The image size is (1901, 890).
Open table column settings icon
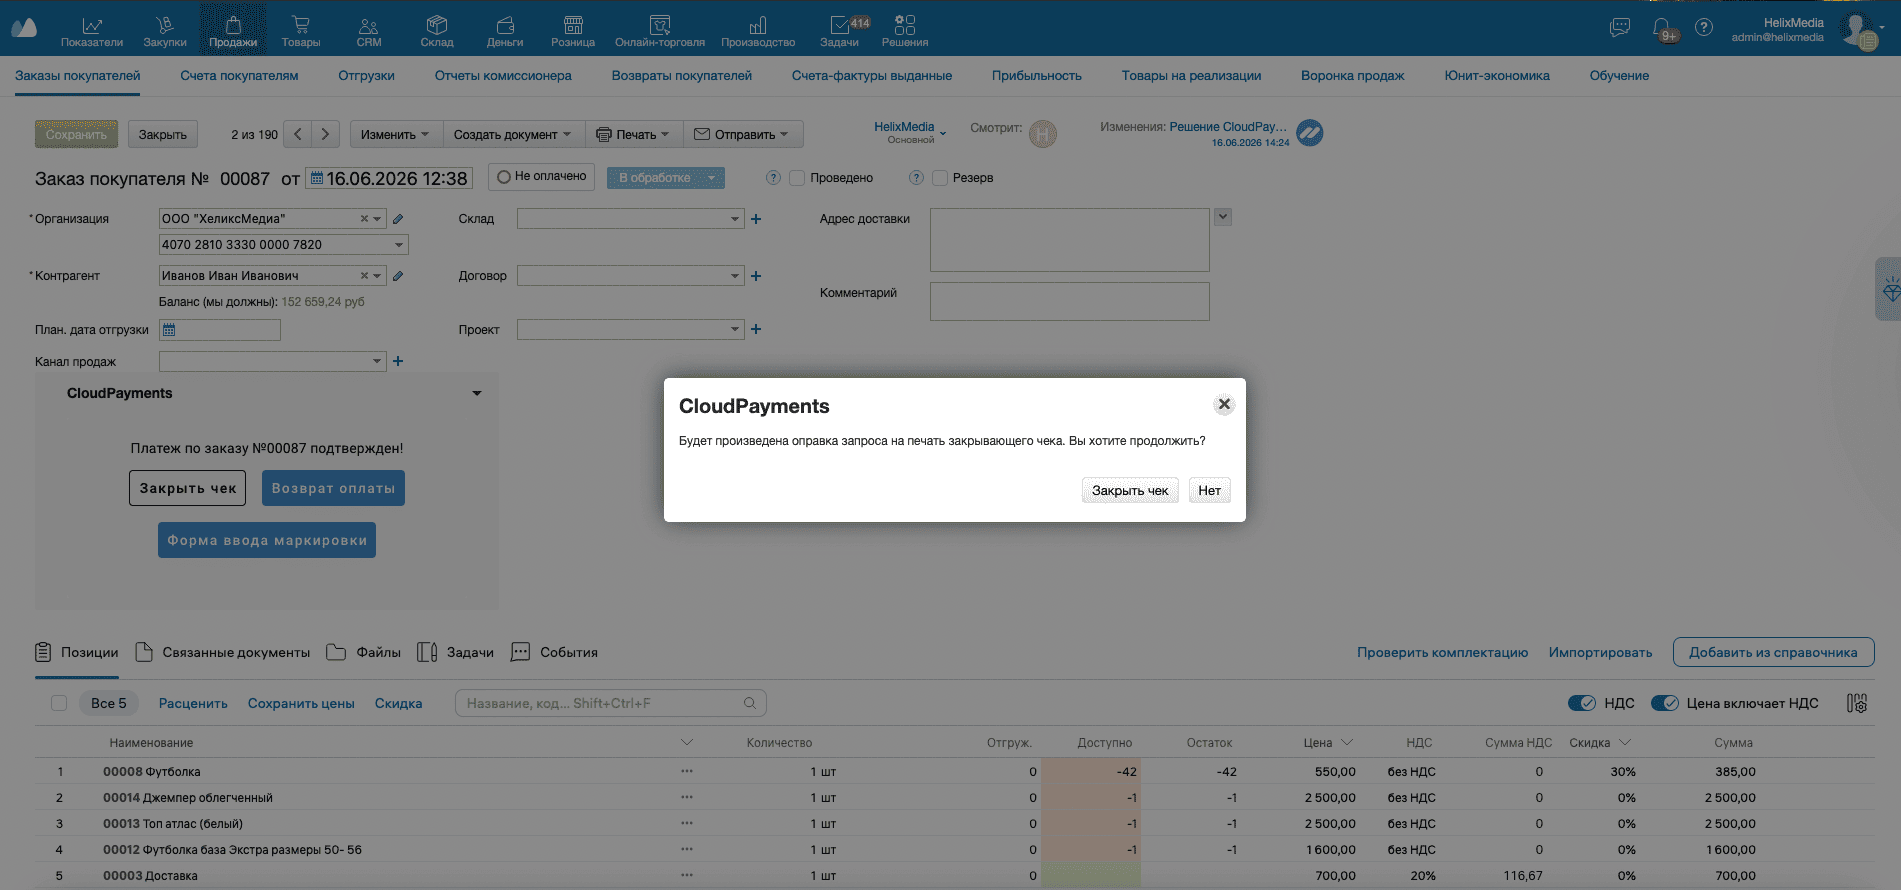click(1857, 703)
